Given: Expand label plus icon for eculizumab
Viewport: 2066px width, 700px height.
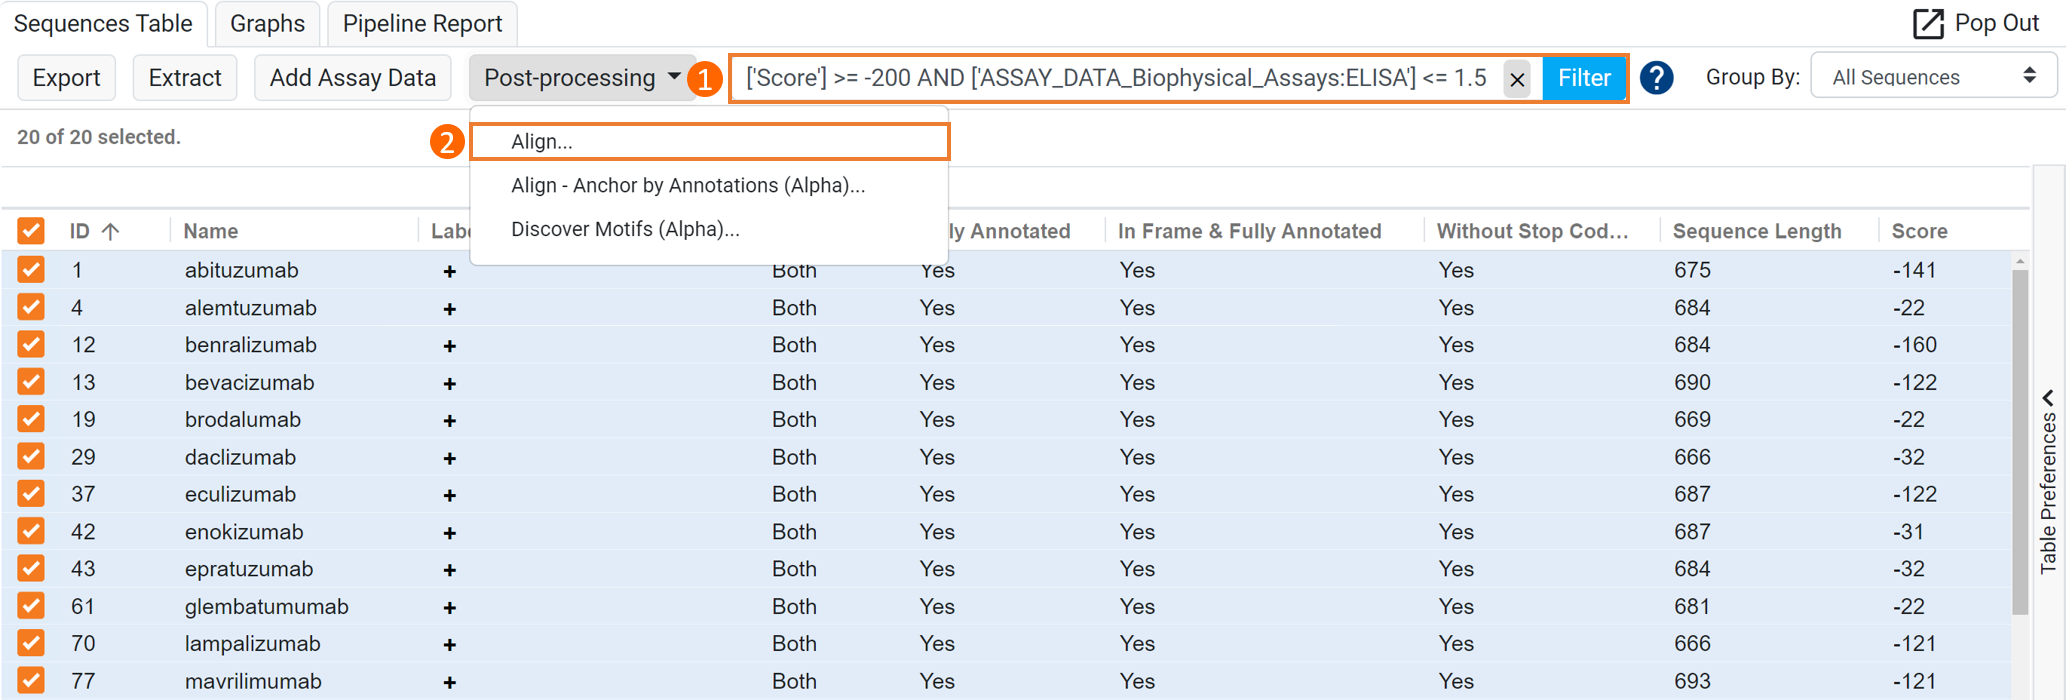Looking at the screenshot, I should click(x=450, y=495).
